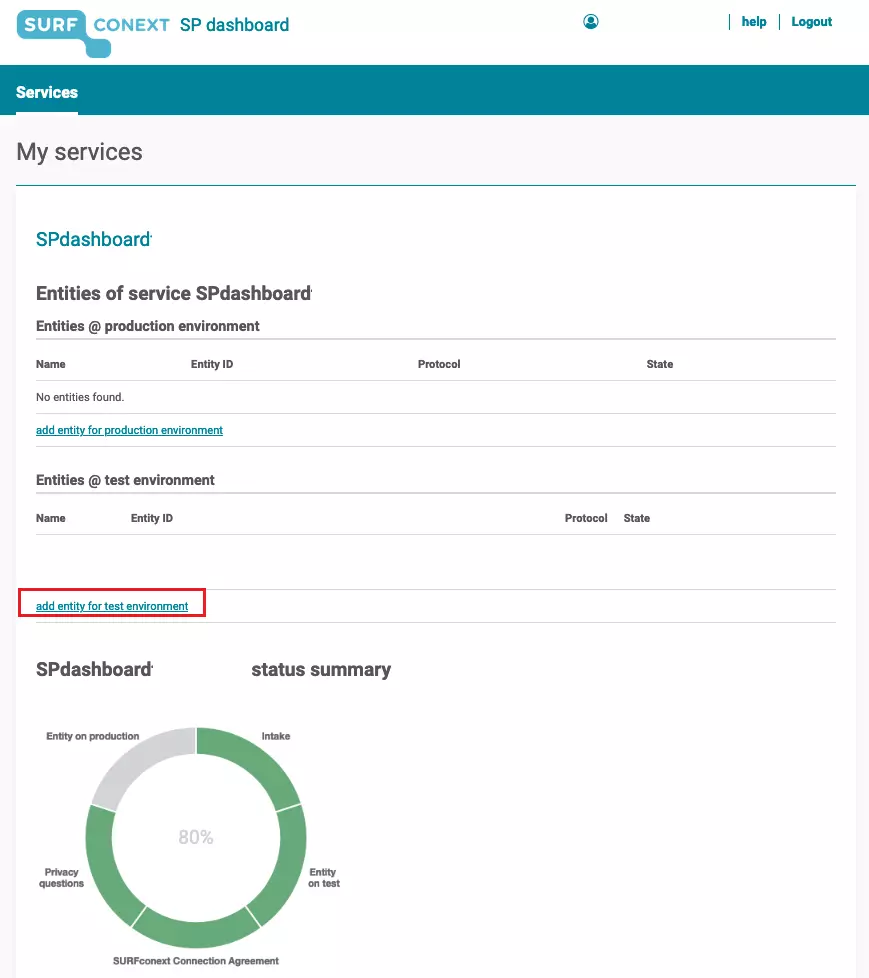Click the status summary heading

pos(321,669)
